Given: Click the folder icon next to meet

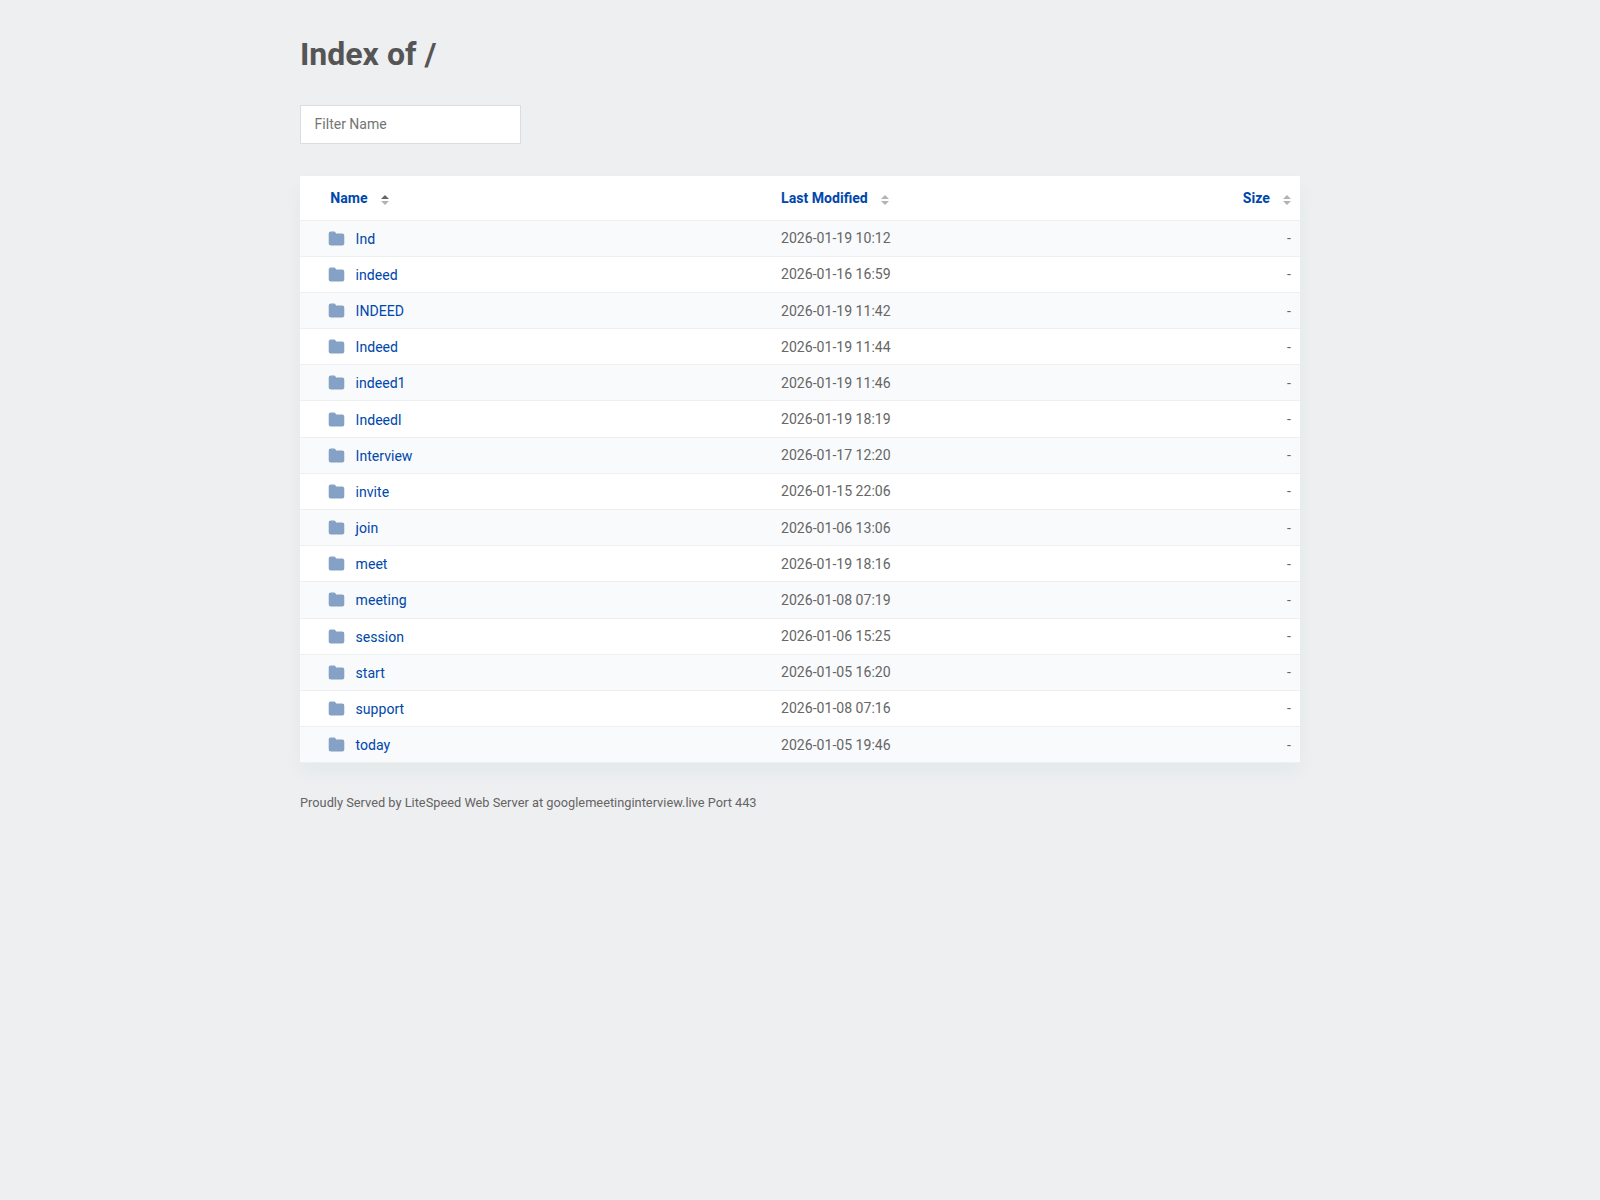Looking at the screenshot, I should click(x=336, y=564).
